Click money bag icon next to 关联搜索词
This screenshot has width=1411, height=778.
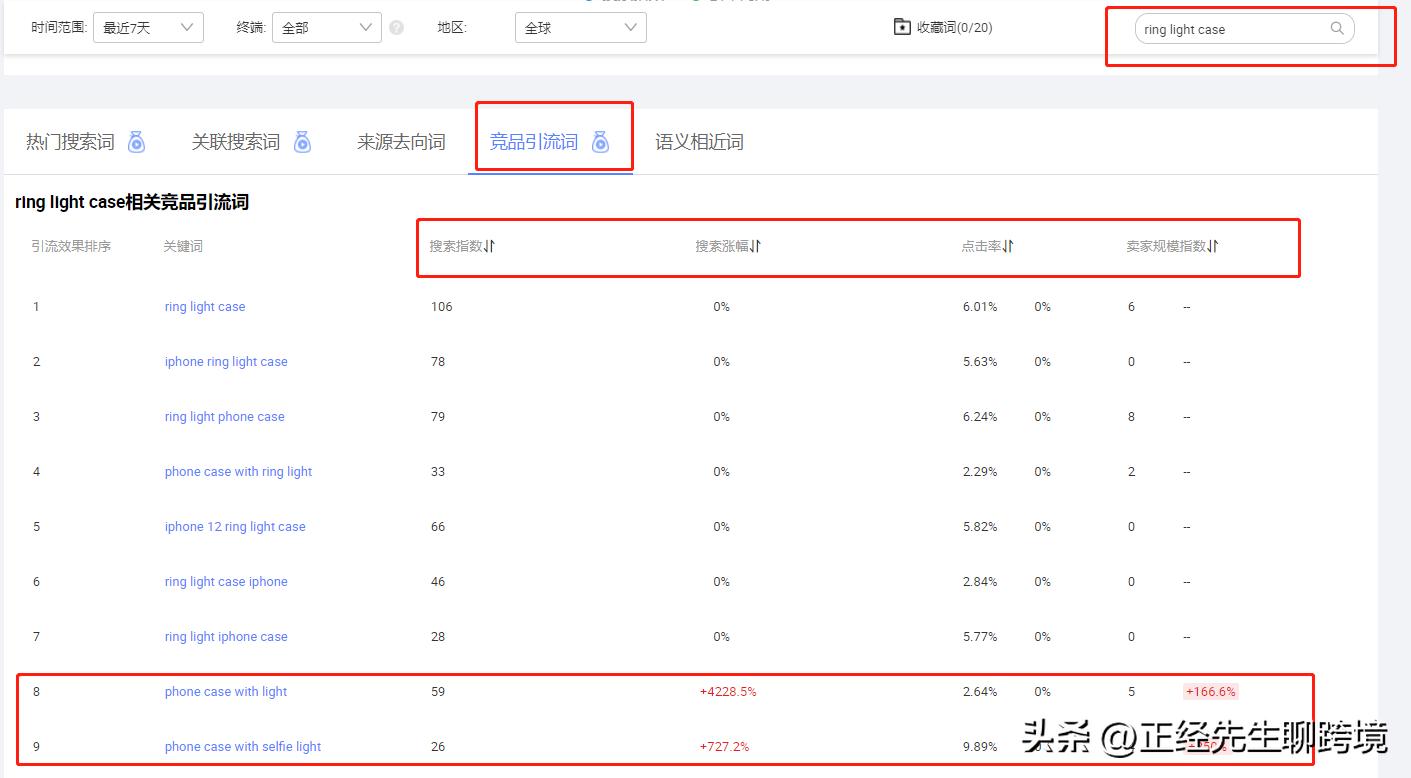(x=302, y=142)
